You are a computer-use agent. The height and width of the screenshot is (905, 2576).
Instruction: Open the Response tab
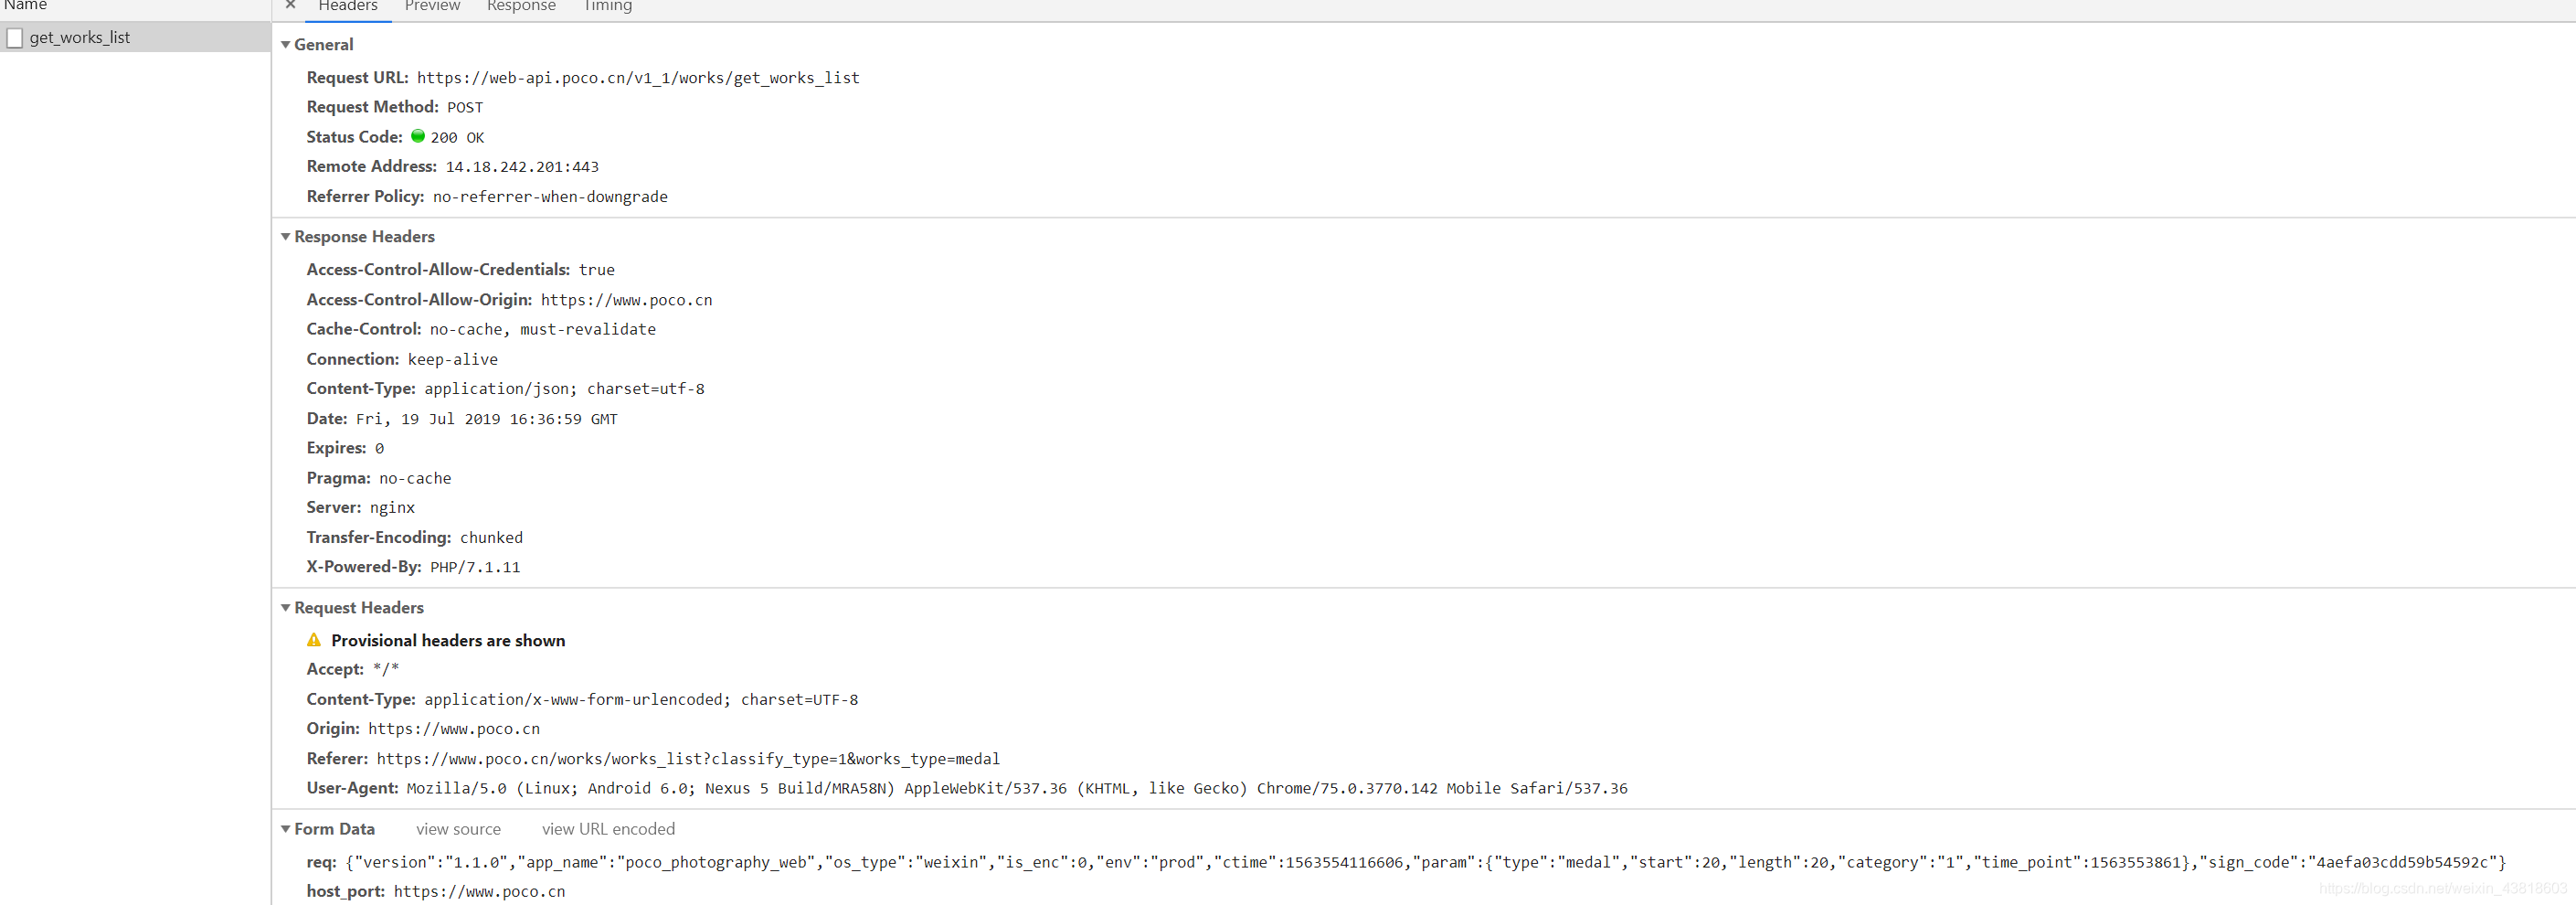[x=521, y=6]
